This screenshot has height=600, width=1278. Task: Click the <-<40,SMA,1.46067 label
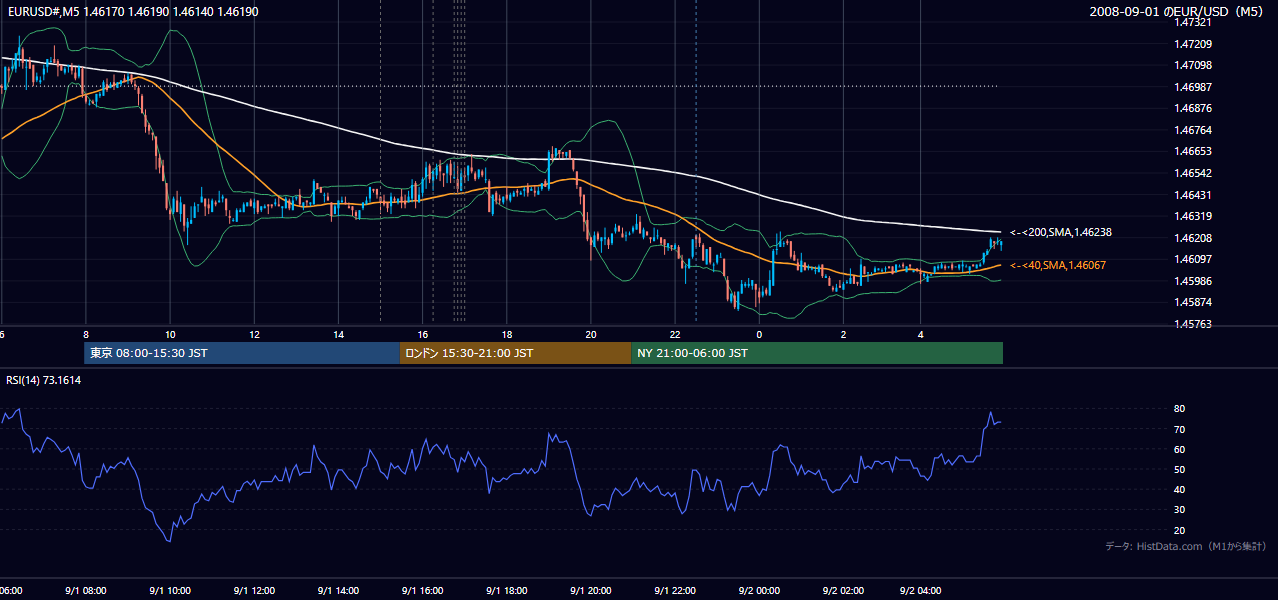tap(1057, 265)
